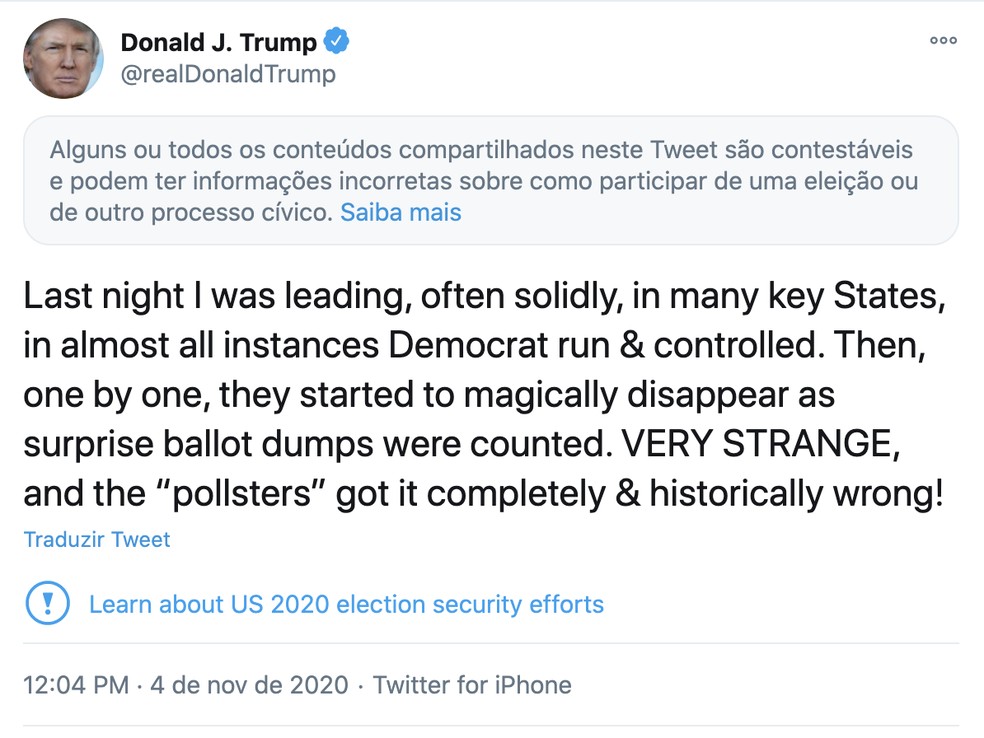
Task: Click the opening words Last night
Action: click(104, 296)
